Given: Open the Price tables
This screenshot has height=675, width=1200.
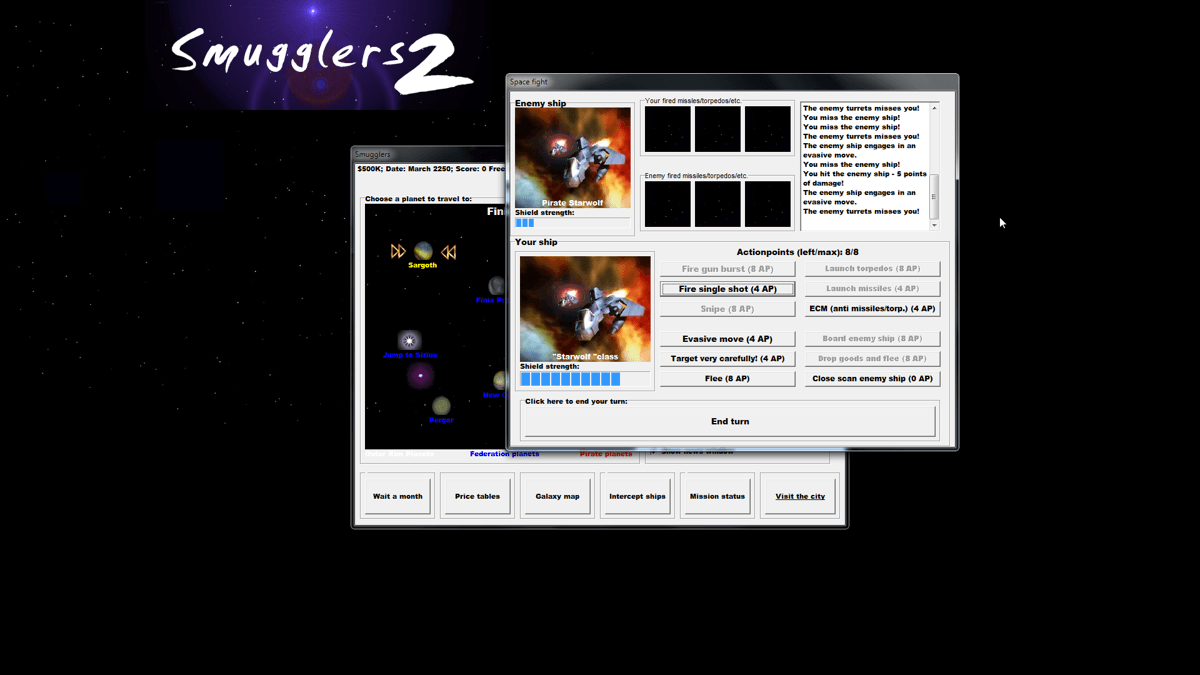Looking at the screenshot, I should pos(477,496).
